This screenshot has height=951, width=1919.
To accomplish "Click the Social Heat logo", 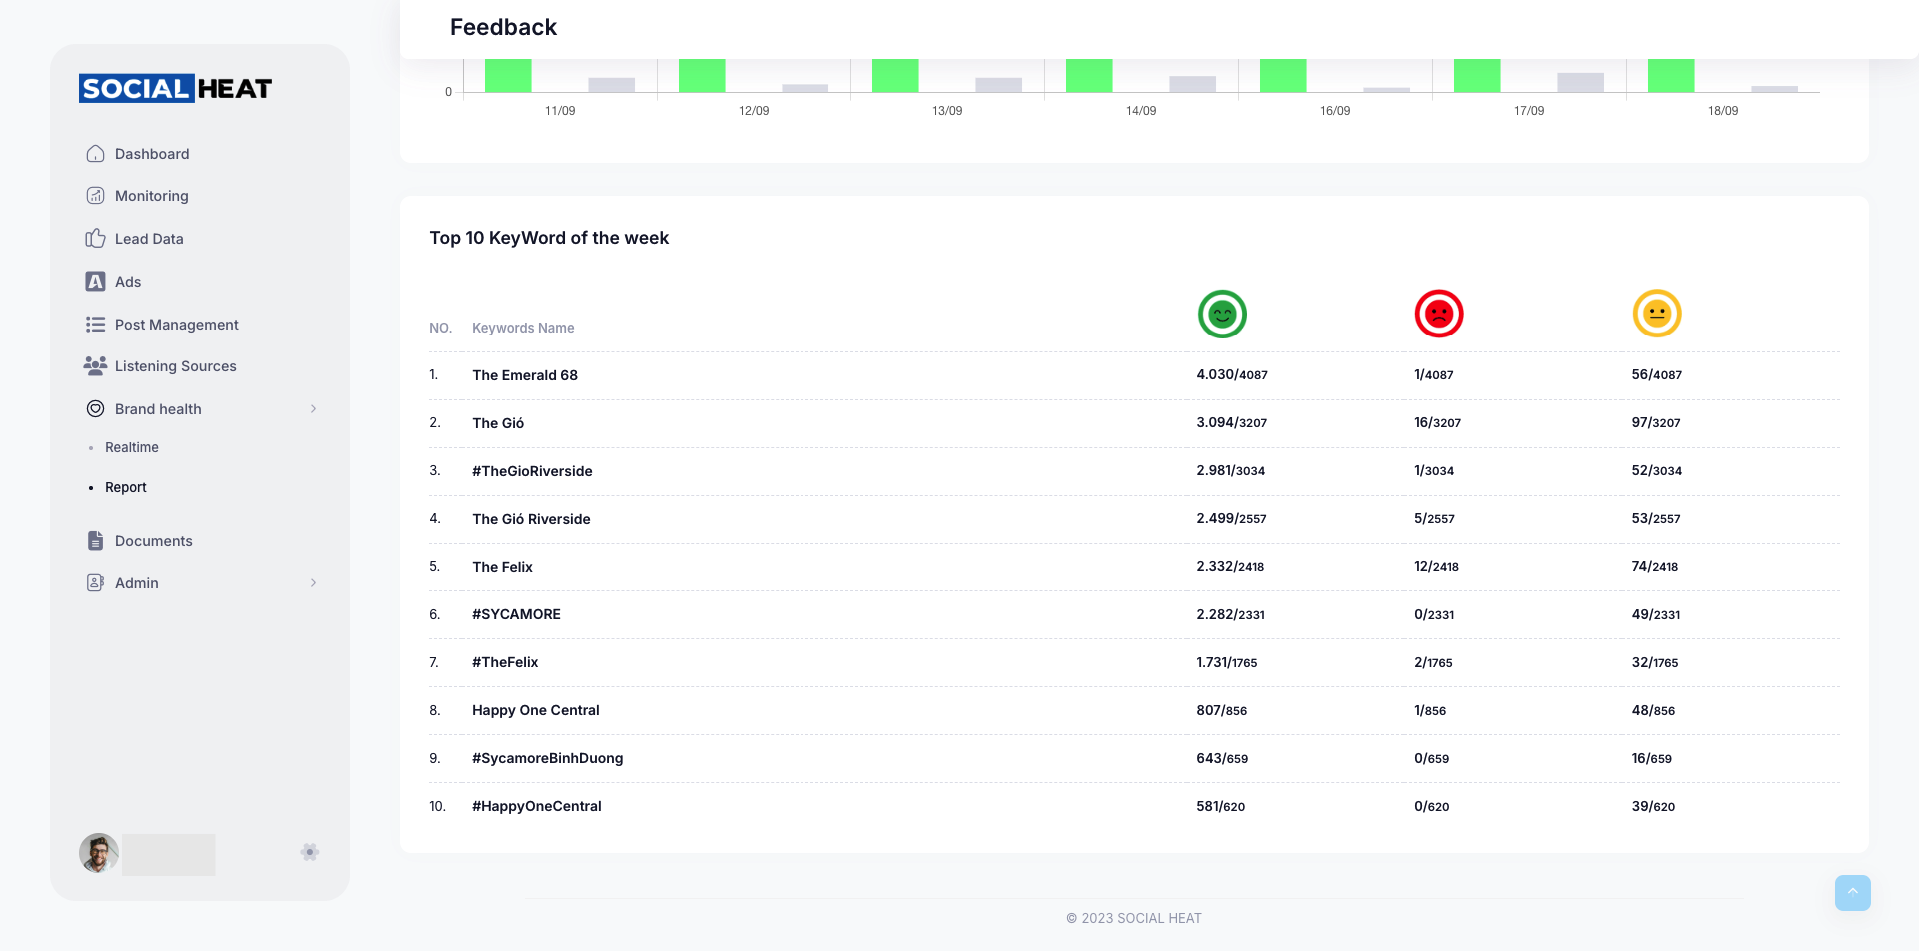I will click(175, 89).
